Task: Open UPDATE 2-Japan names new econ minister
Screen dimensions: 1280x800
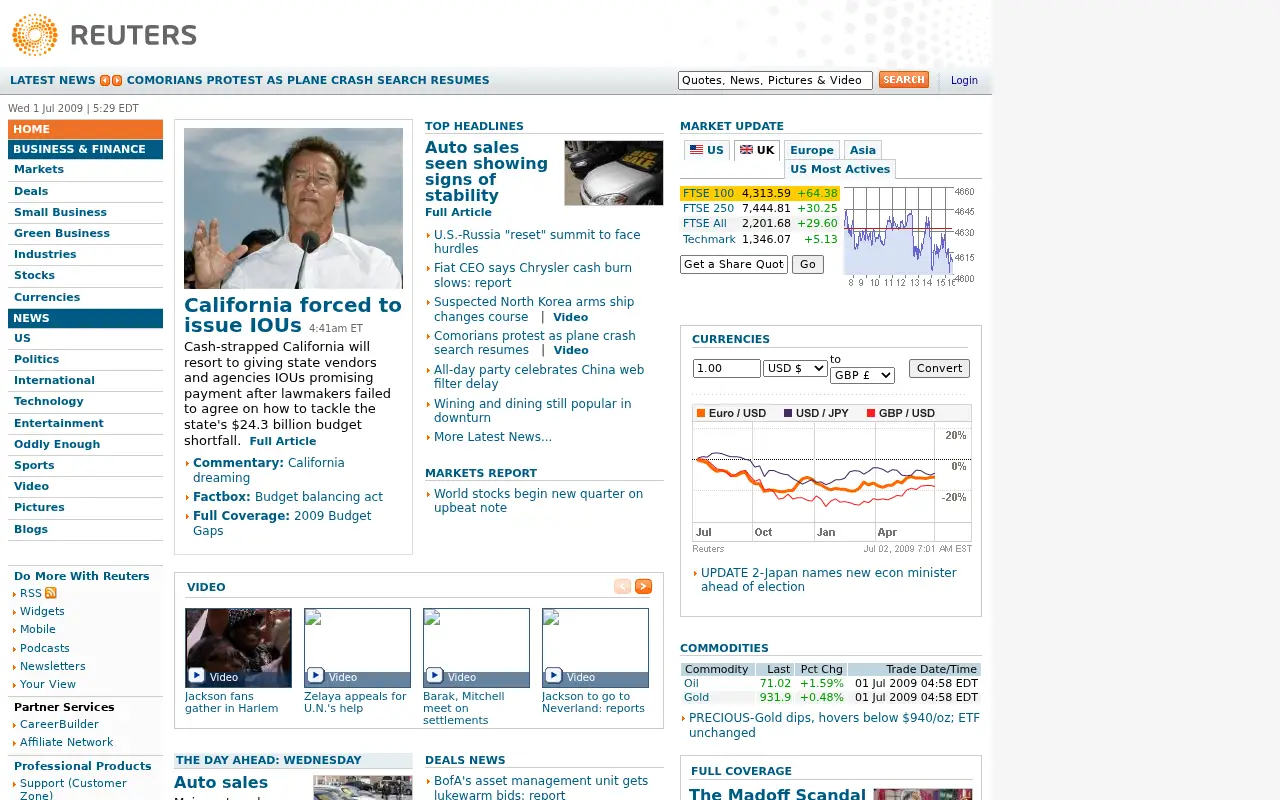Action: (x=828, y=580)
